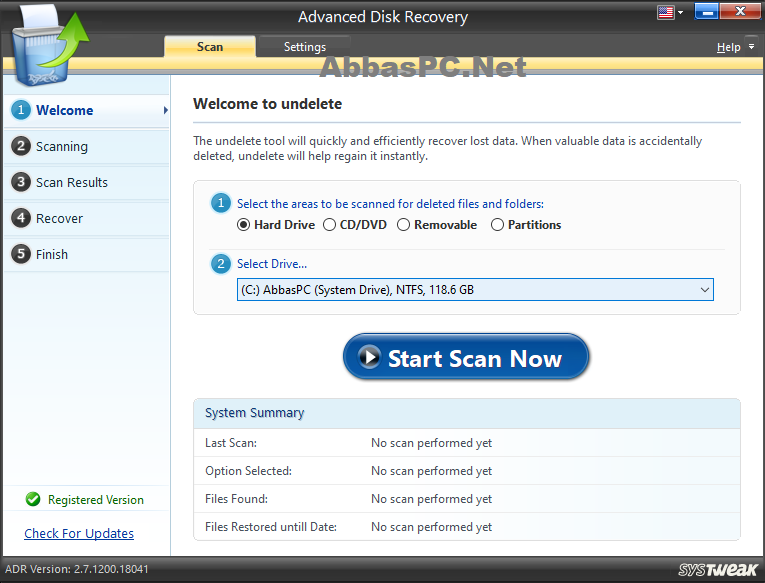765x583 pixels.
Task: Select Recover in the sidebar
Action: click(x=87, y=219)
